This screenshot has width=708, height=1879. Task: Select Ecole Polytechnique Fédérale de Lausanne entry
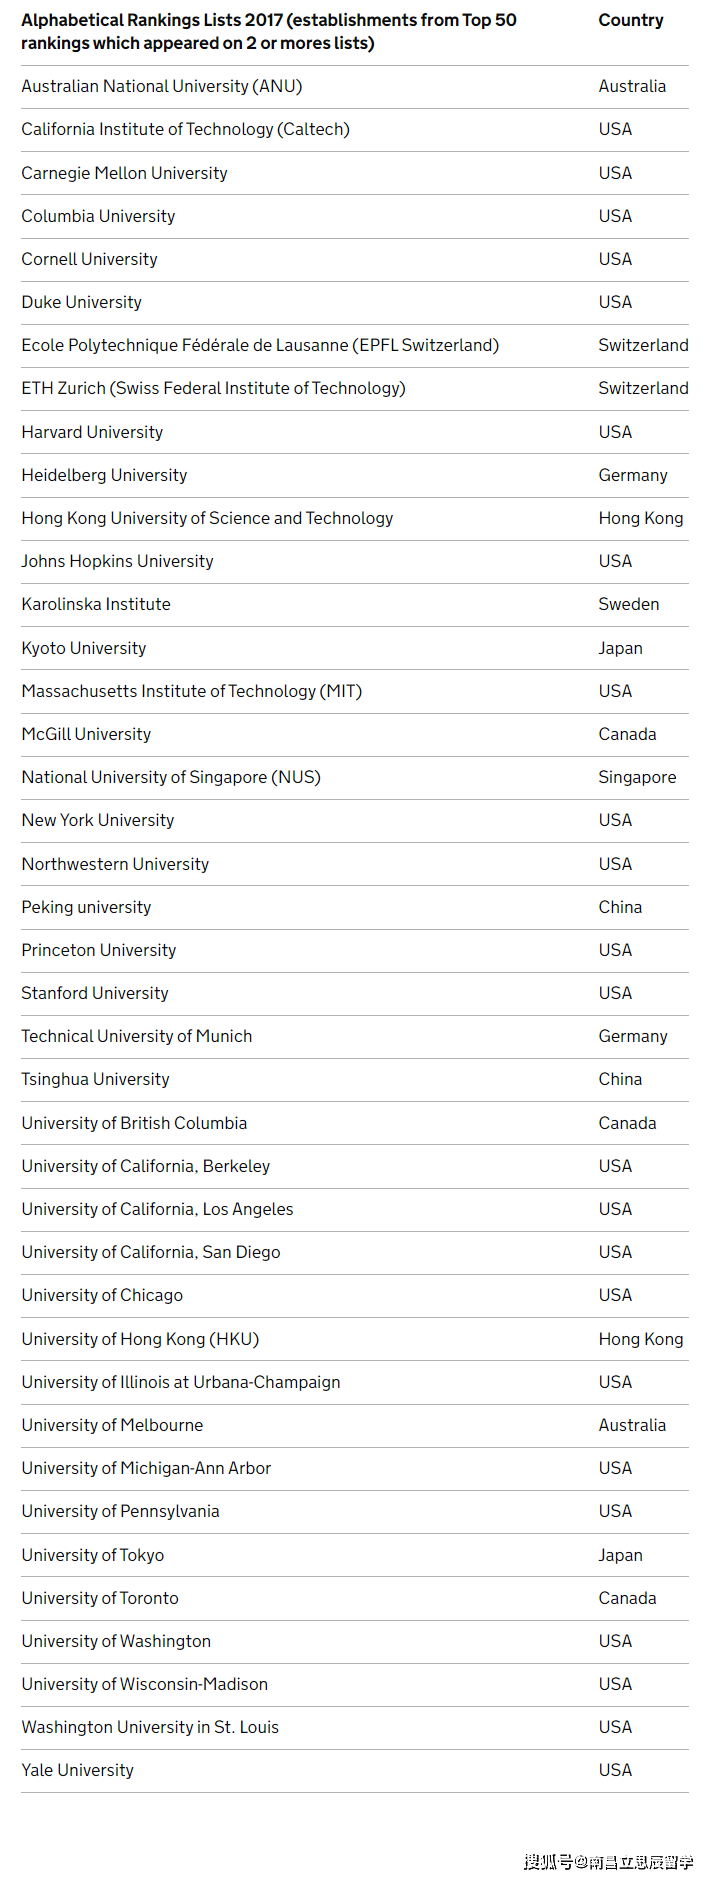pos(260,346)
